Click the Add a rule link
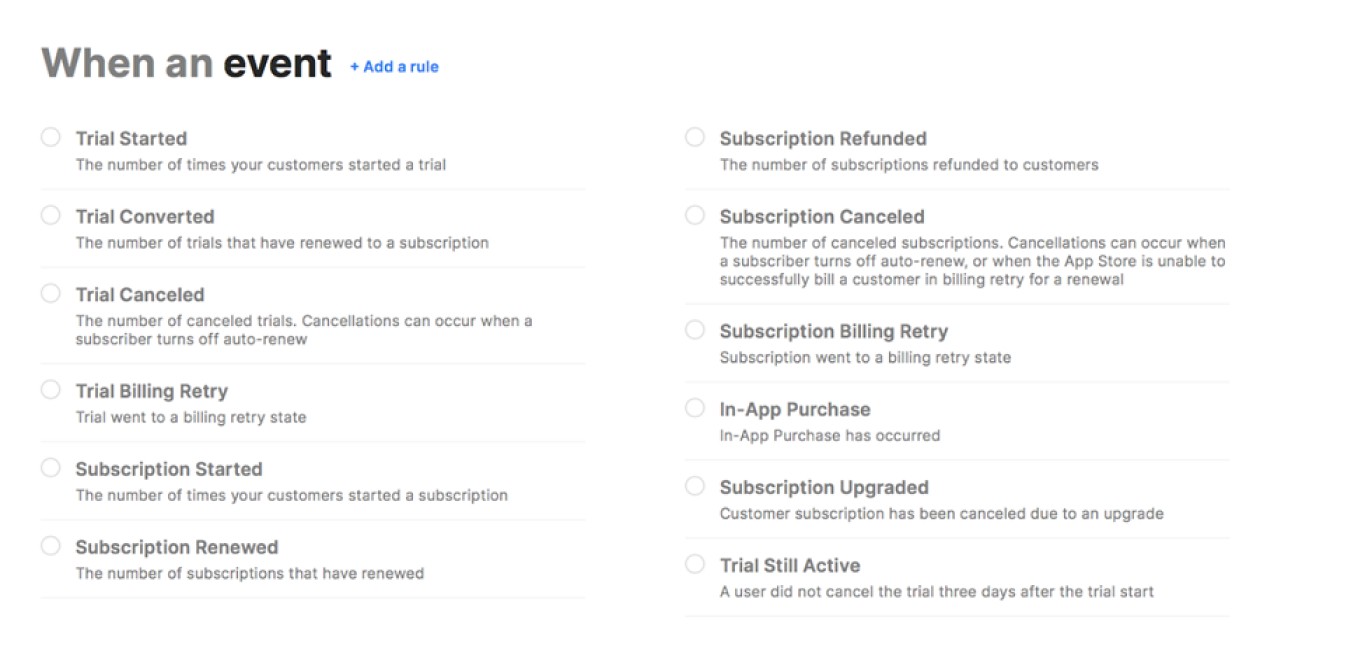The image size is (1366, 668). pos(394,66)
